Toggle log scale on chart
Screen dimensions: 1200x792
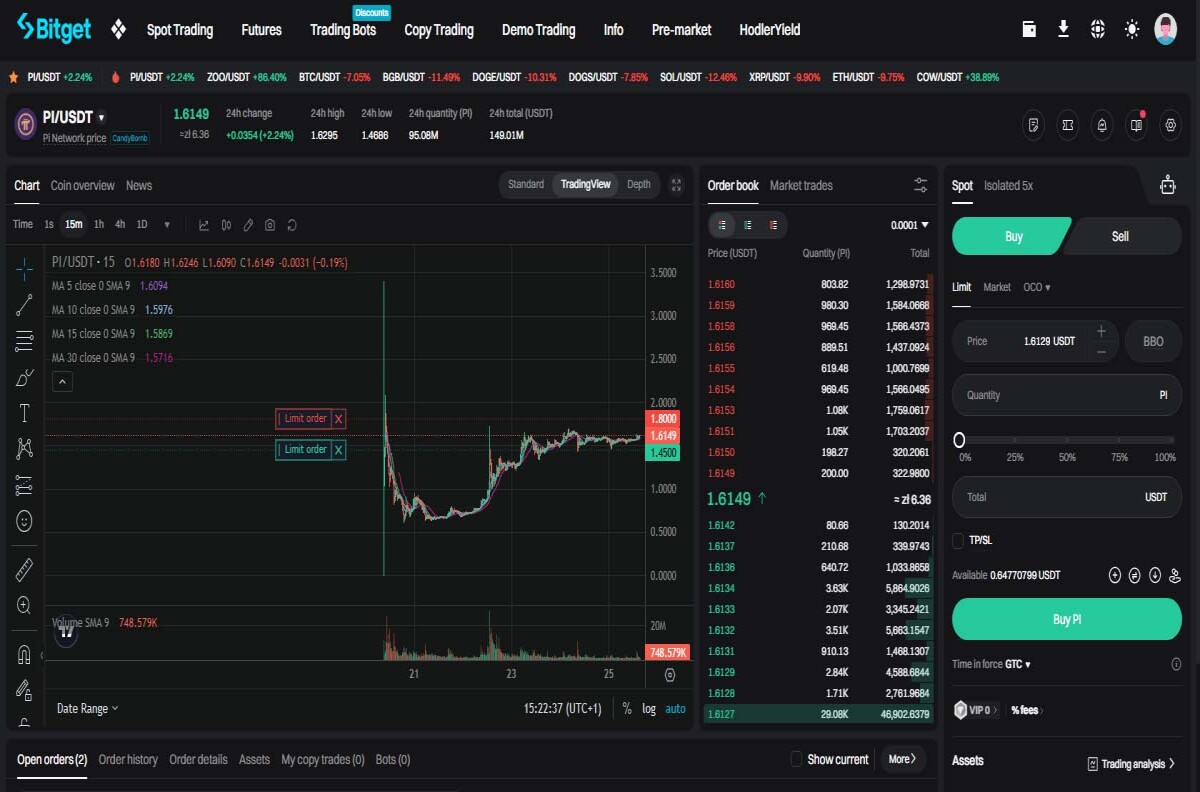click(649, 708)
